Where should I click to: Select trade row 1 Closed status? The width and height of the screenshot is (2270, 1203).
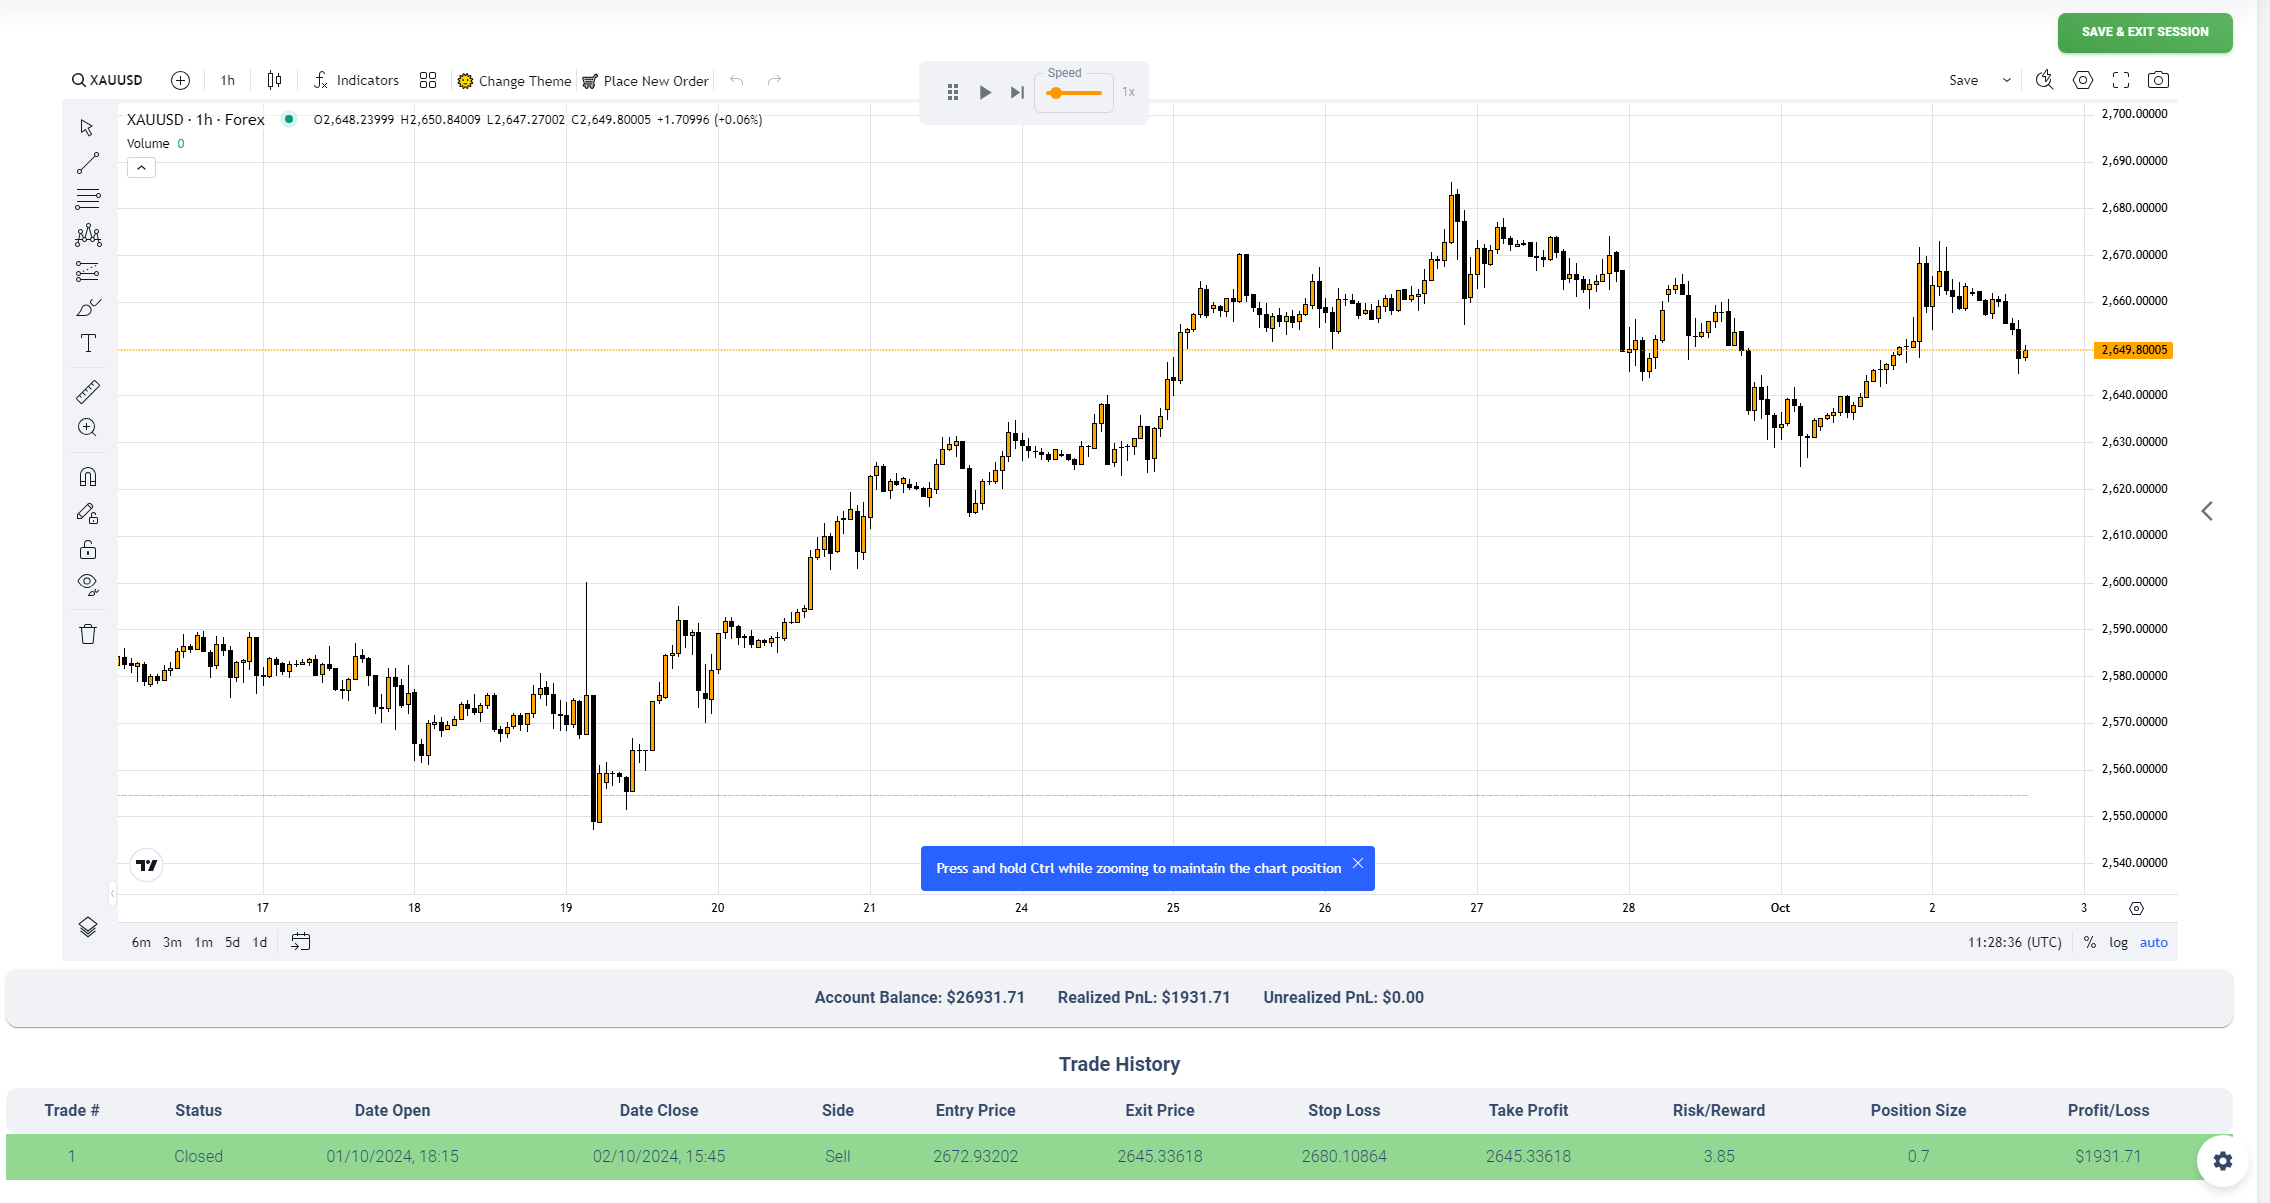[198, 1156]
